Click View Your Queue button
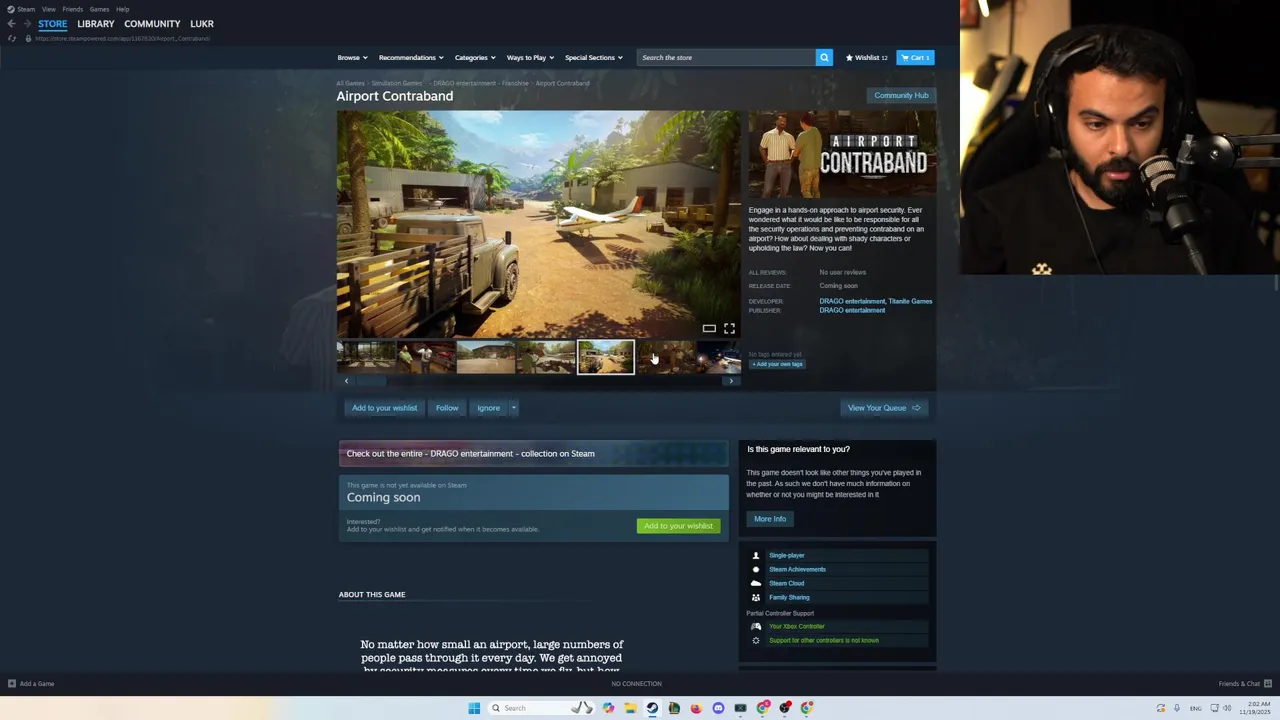1280x720 pixels. pyautogui.click(x=884, y=408)
